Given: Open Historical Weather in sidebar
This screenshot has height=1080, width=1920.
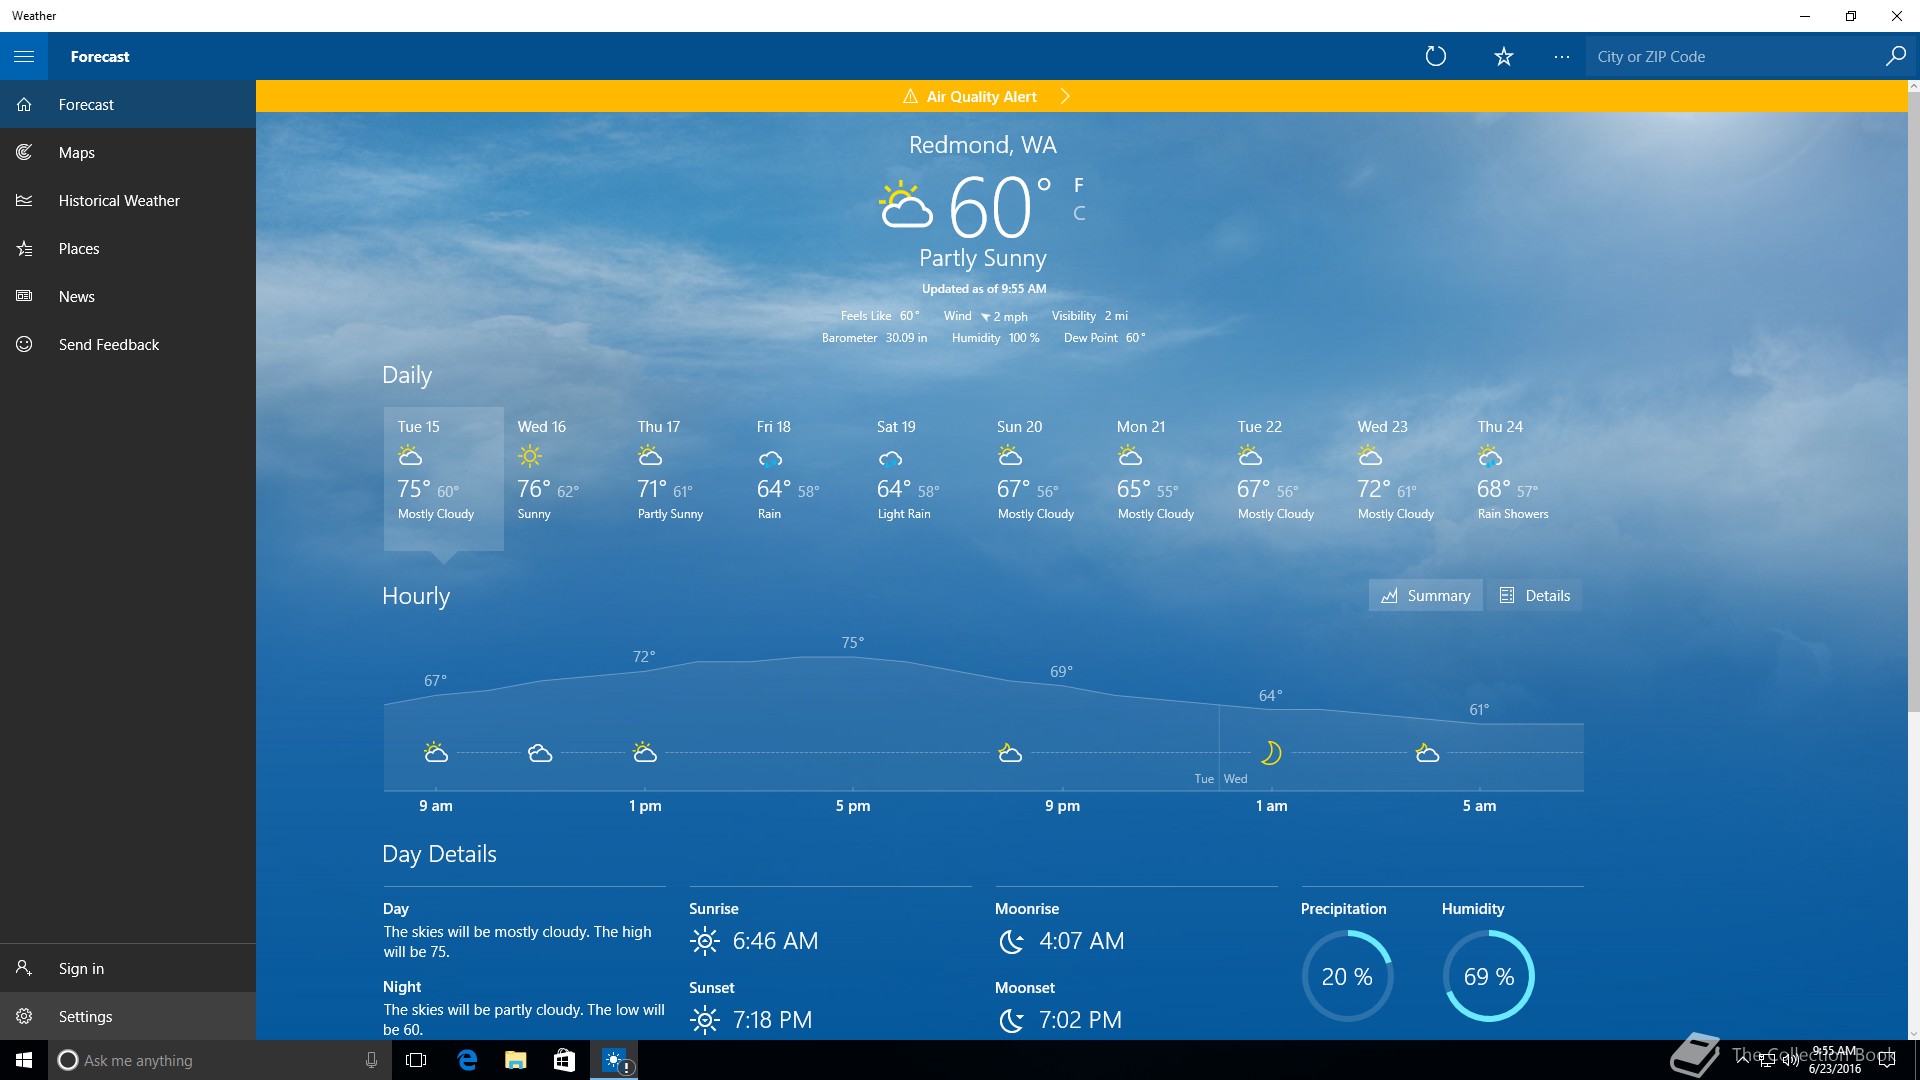Looking at the screenshot, I should [119, 200].
